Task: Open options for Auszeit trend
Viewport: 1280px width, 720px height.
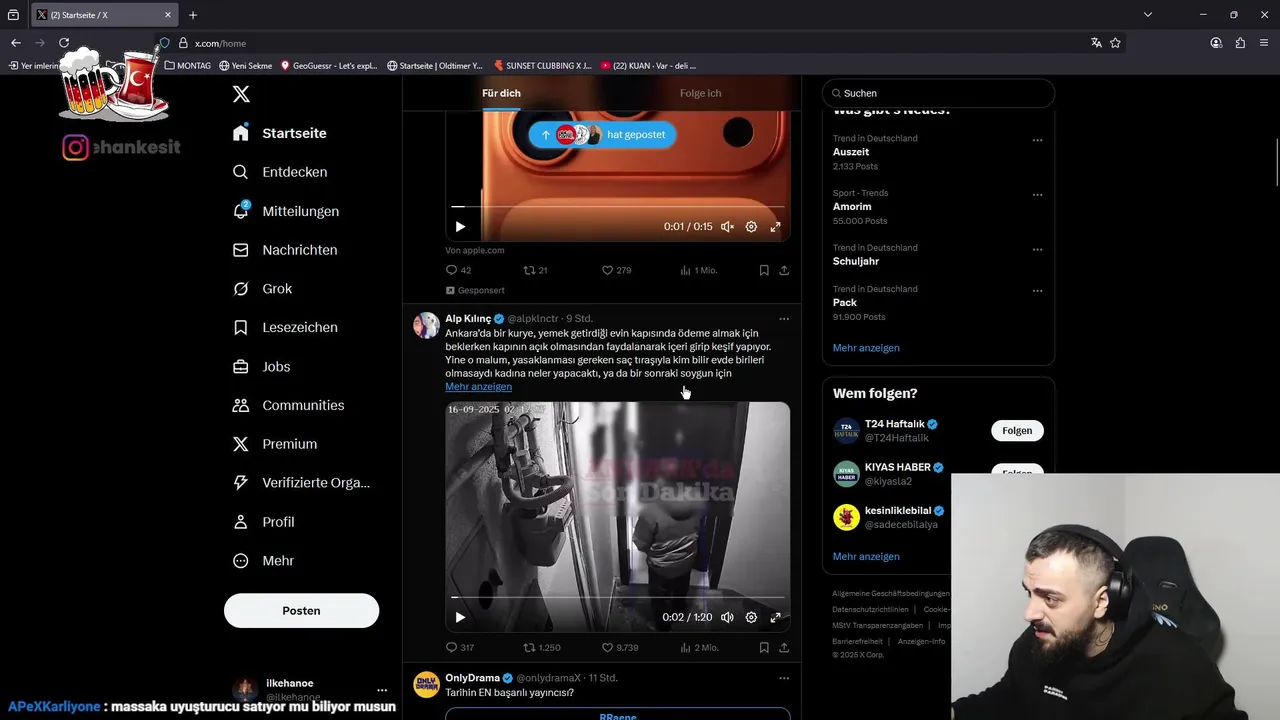Action: click(x=1037, y=140)
